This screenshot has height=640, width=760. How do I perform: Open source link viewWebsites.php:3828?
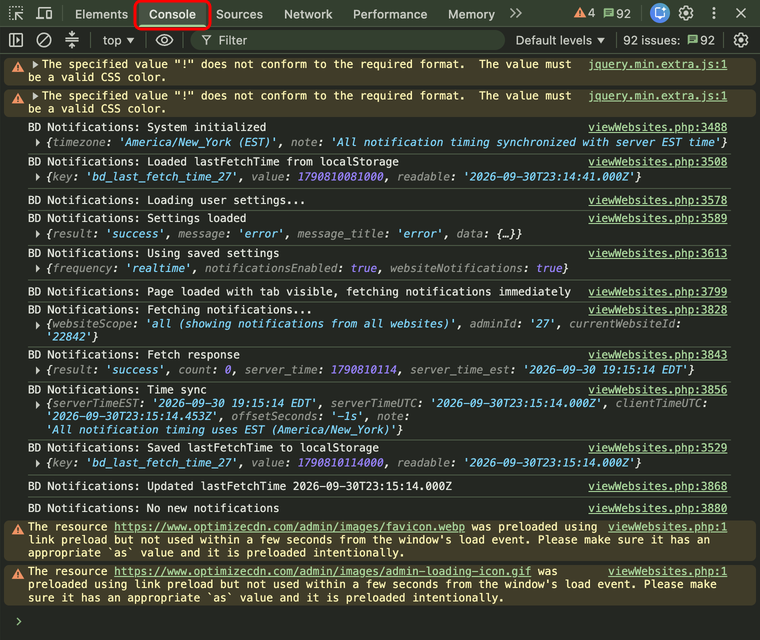pos(658,309)
